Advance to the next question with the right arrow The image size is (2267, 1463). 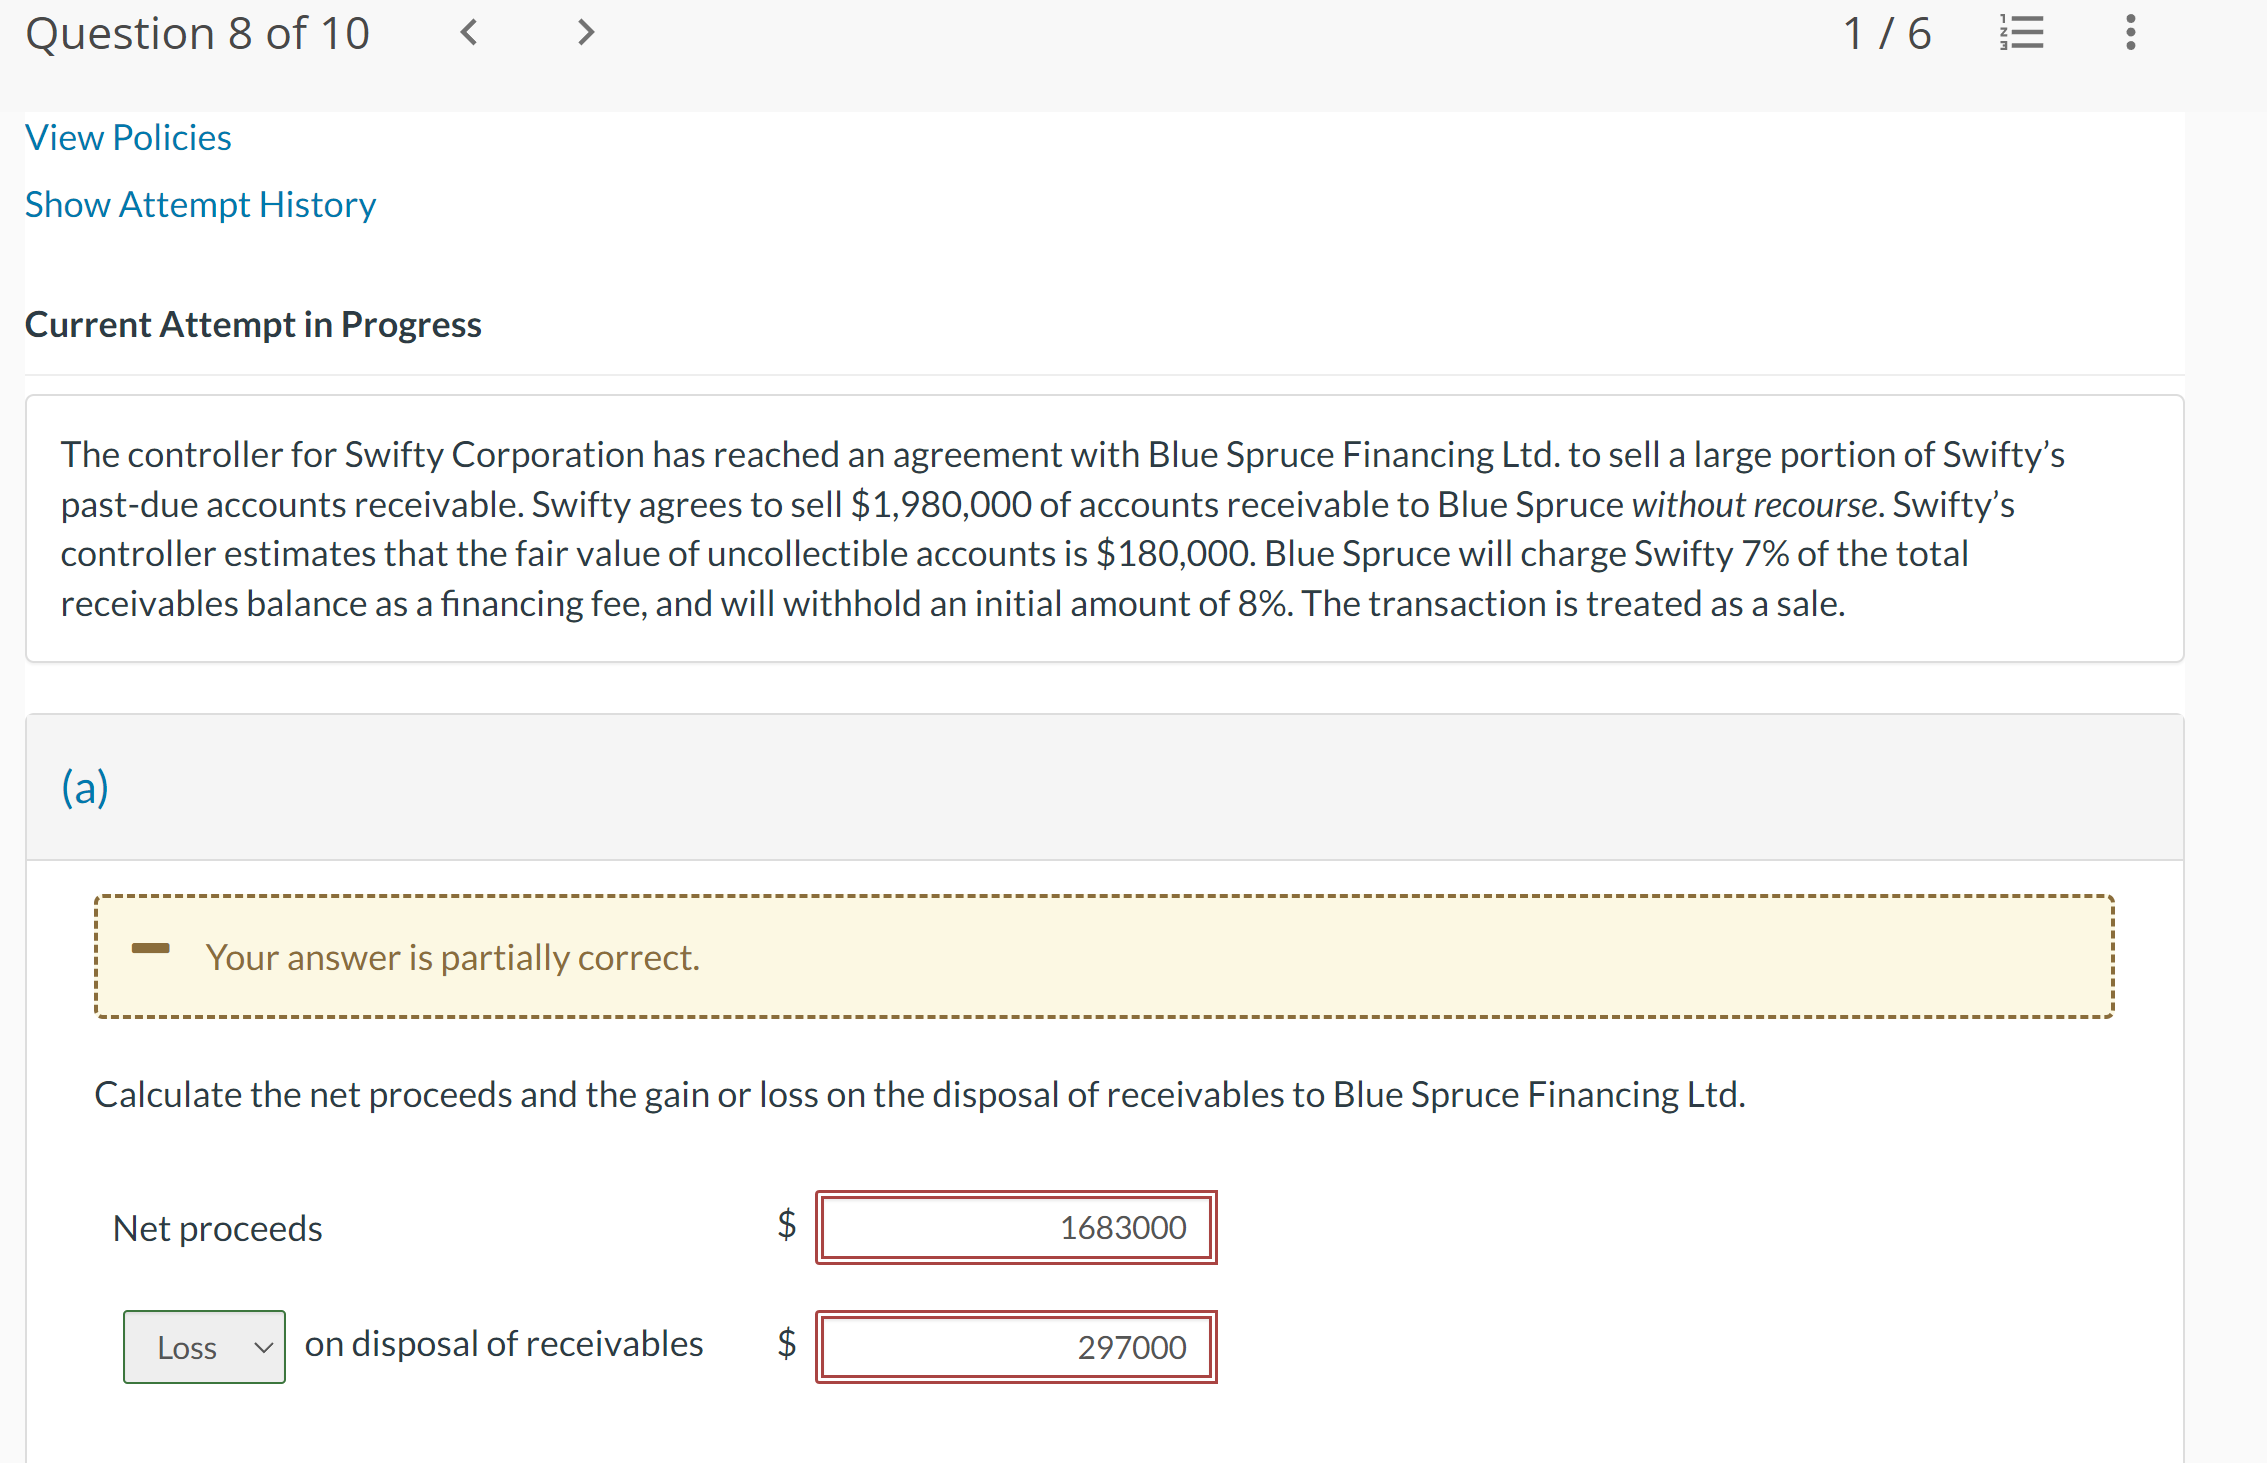[584, 33]
